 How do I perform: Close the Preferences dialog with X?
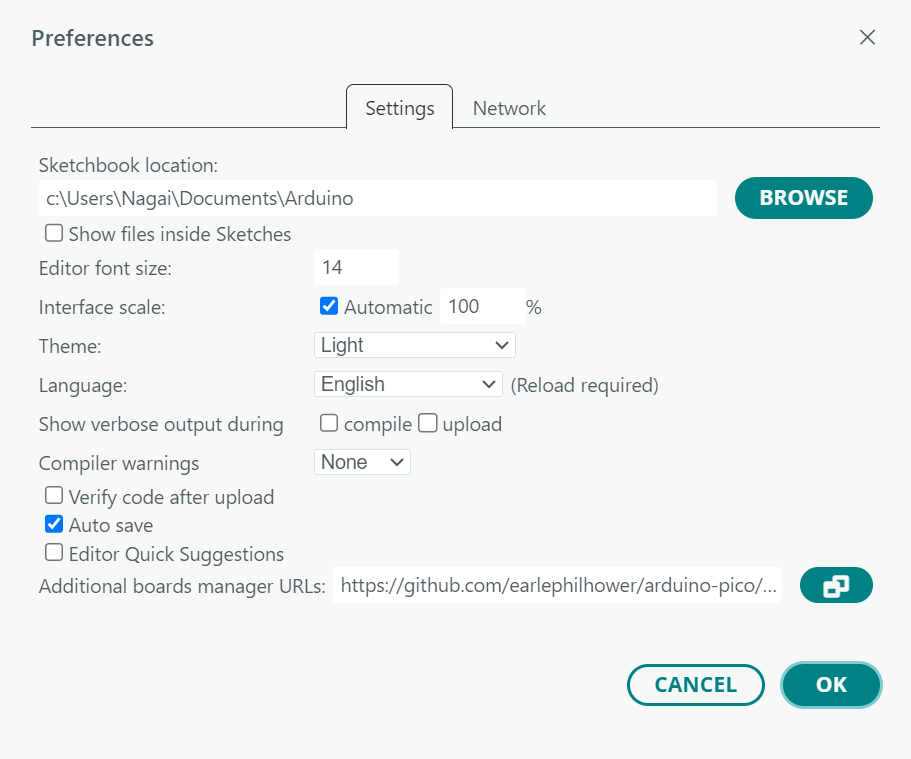pos(867,38)
